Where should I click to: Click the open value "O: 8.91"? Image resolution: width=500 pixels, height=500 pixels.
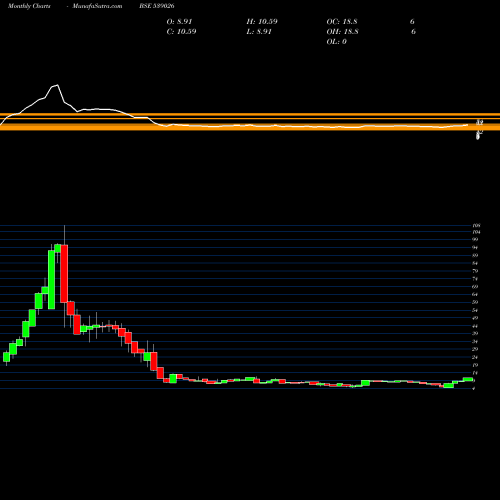click(179, 22)
